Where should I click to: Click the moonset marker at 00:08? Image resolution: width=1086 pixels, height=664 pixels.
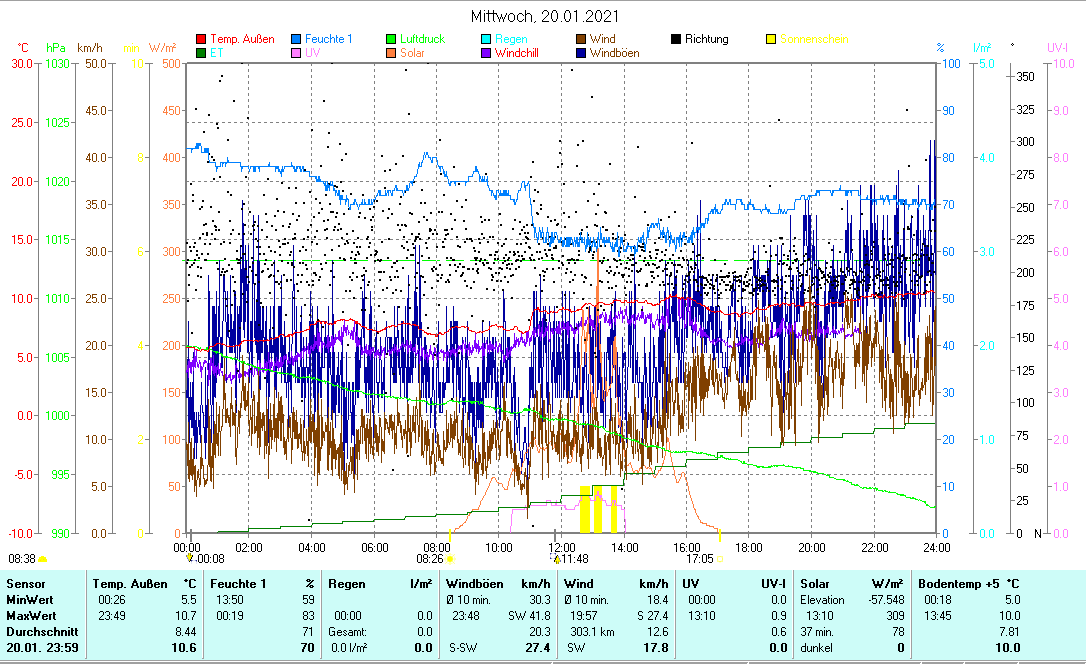click(x=190, y=559)
